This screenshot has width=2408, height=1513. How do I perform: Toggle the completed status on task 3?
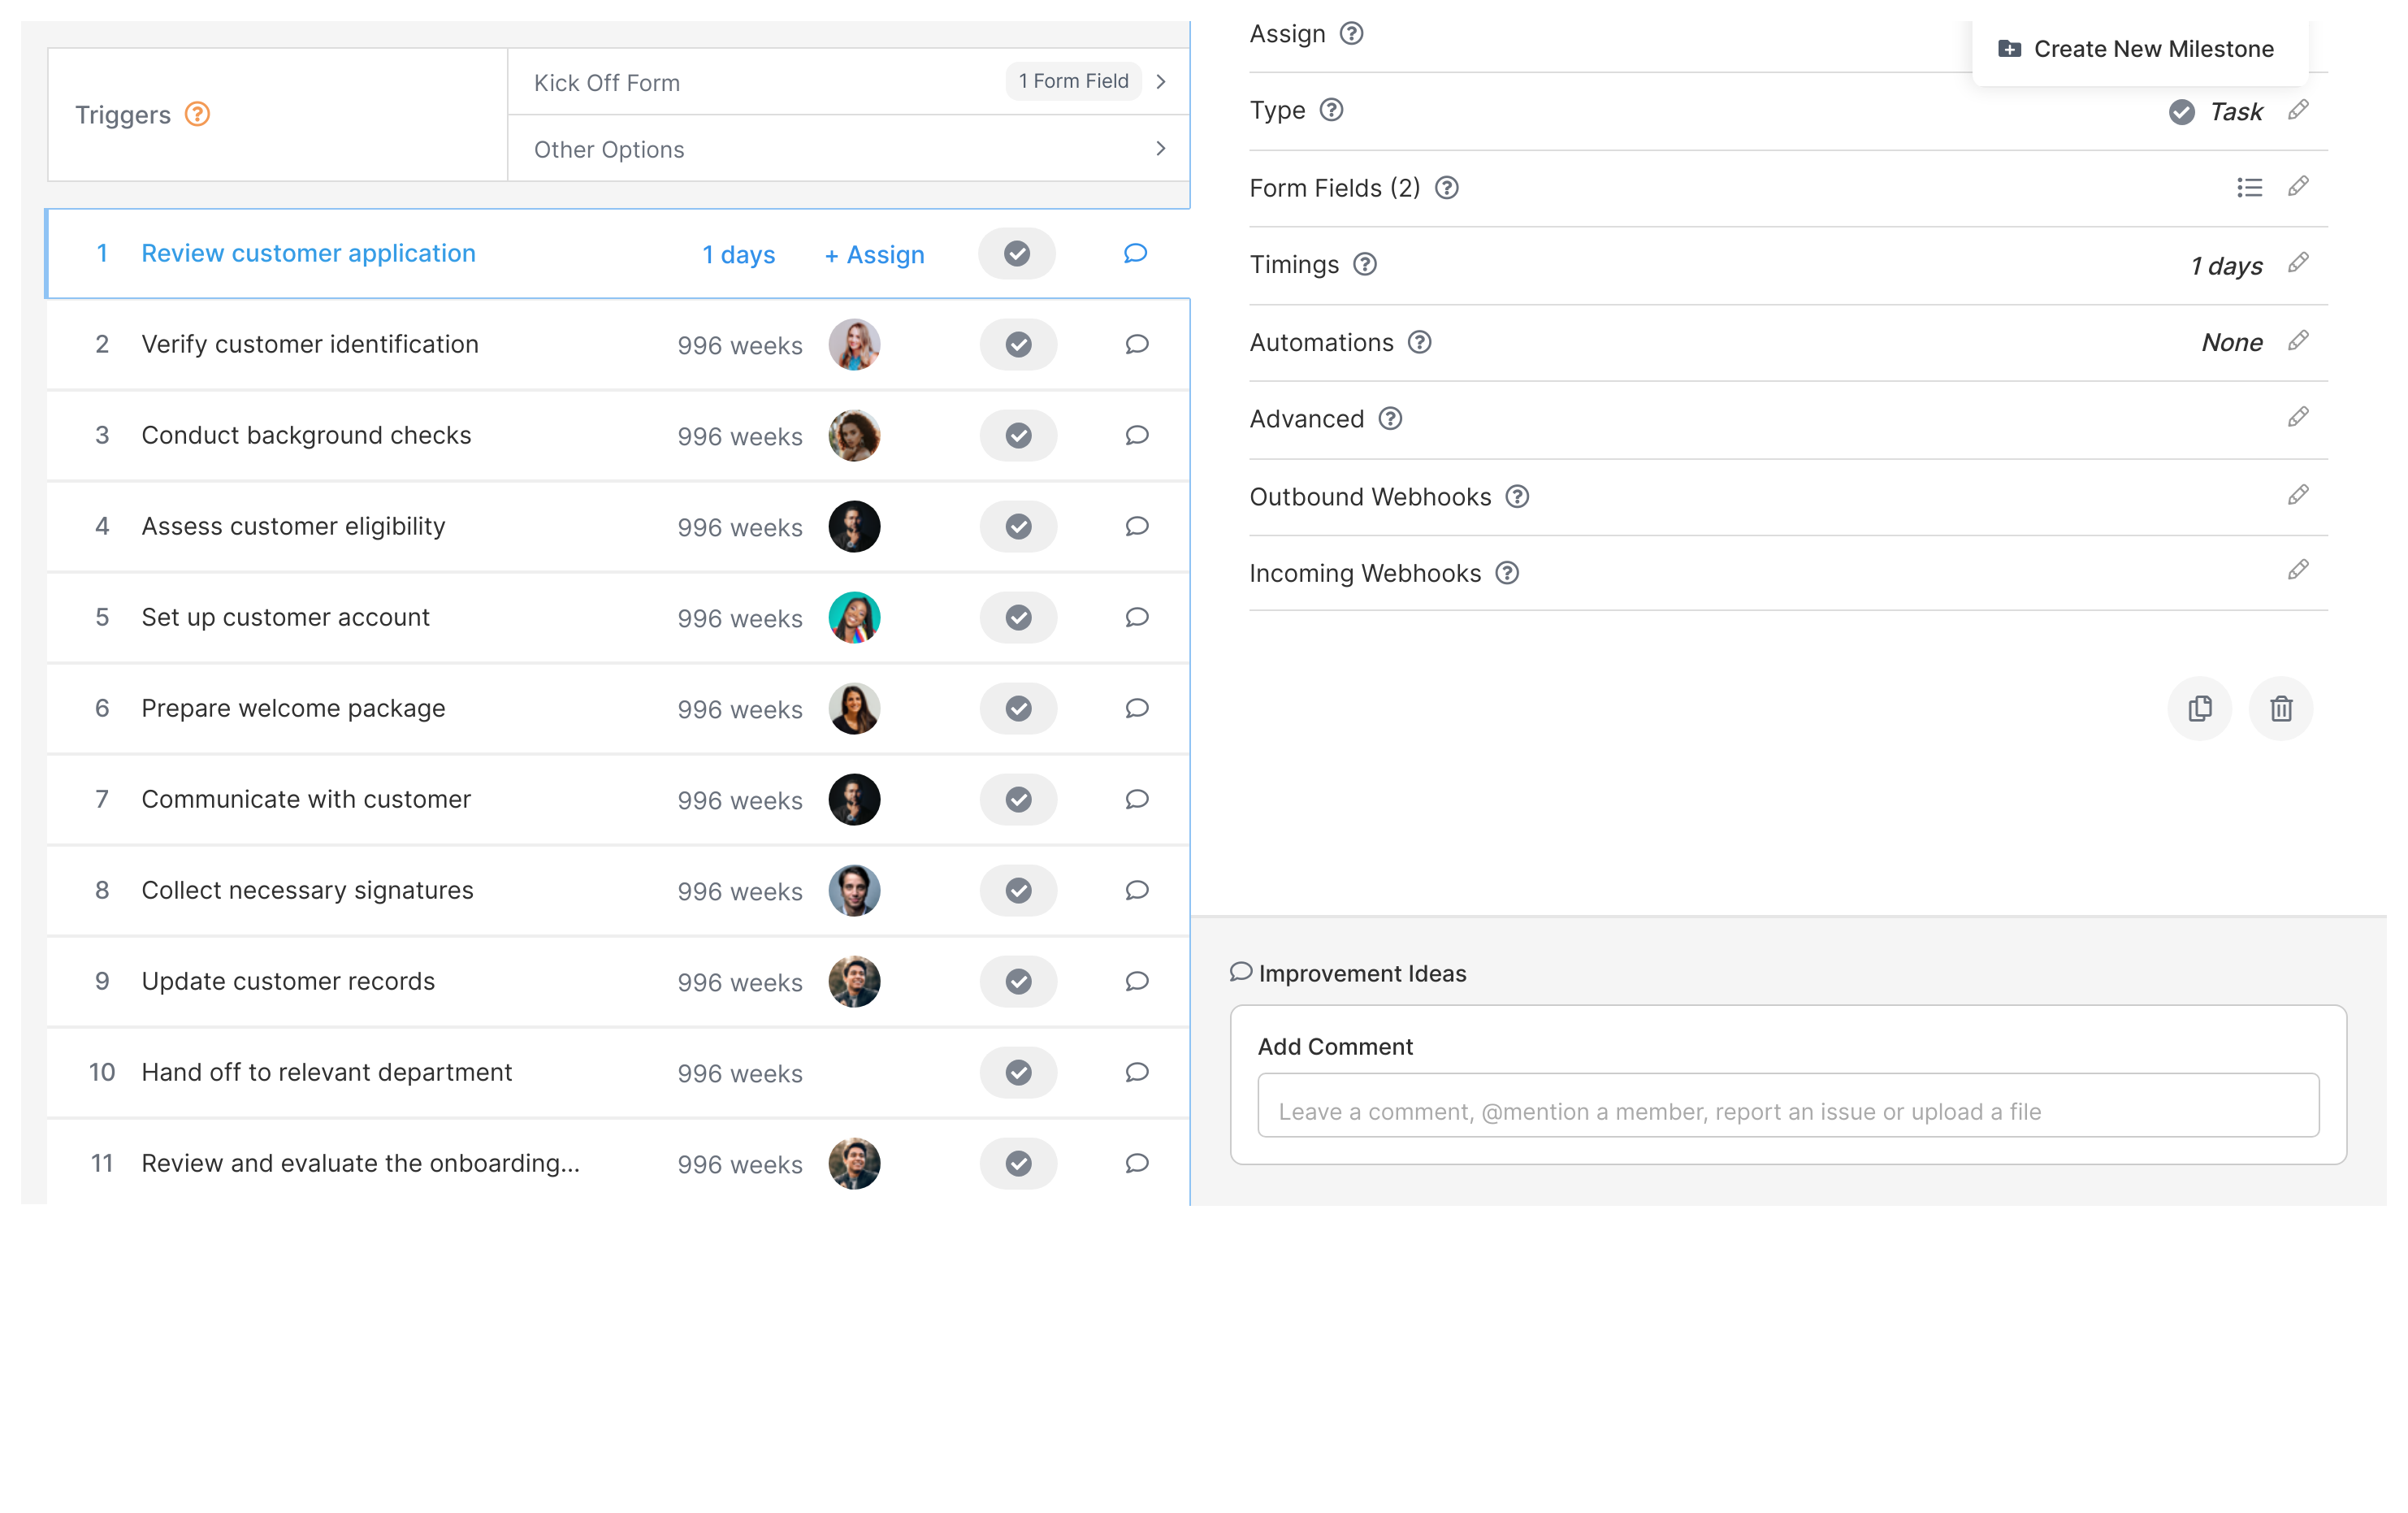[1018, 434]
